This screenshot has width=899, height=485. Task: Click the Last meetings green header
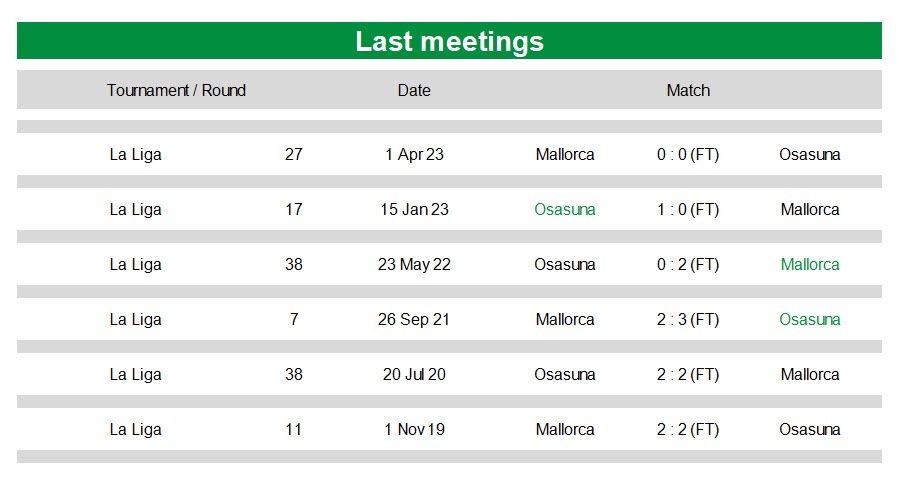449,41
